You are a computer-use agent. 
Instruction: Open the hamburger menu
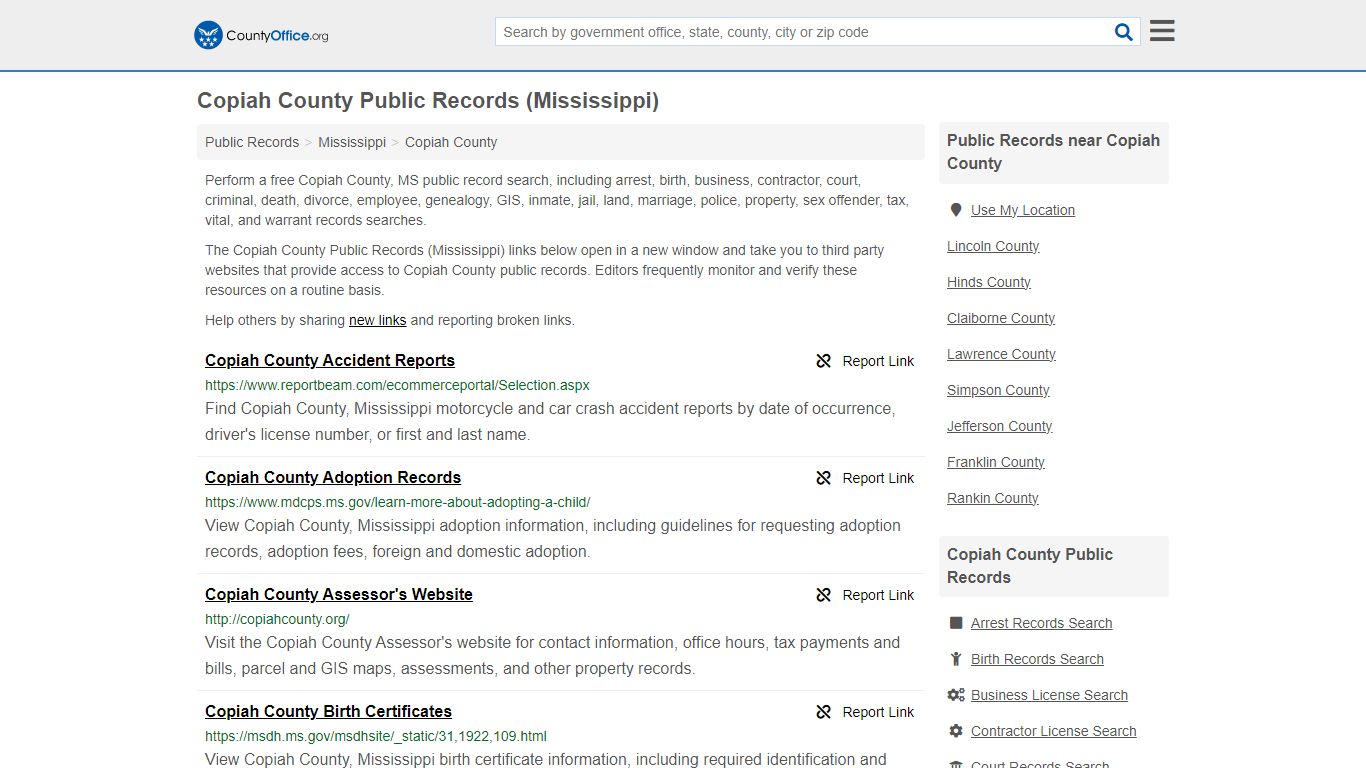1162,31
